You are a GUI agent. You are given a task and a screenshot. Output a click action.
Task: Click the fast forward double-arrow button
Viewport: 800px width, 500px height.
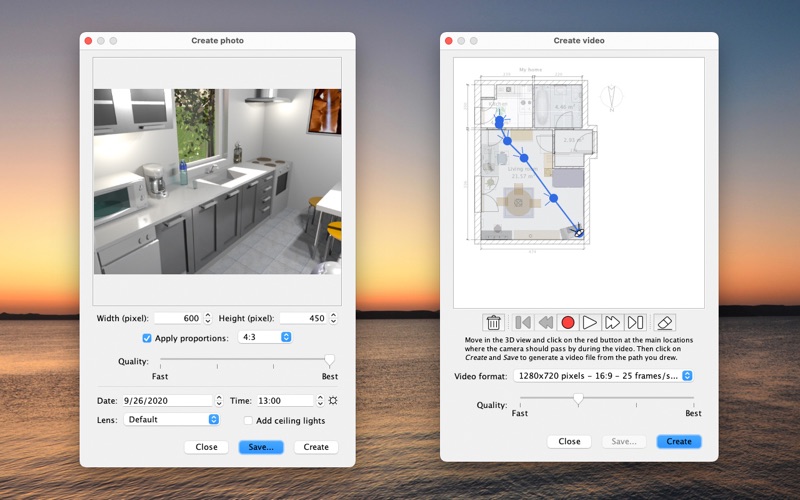pos(613,322)
